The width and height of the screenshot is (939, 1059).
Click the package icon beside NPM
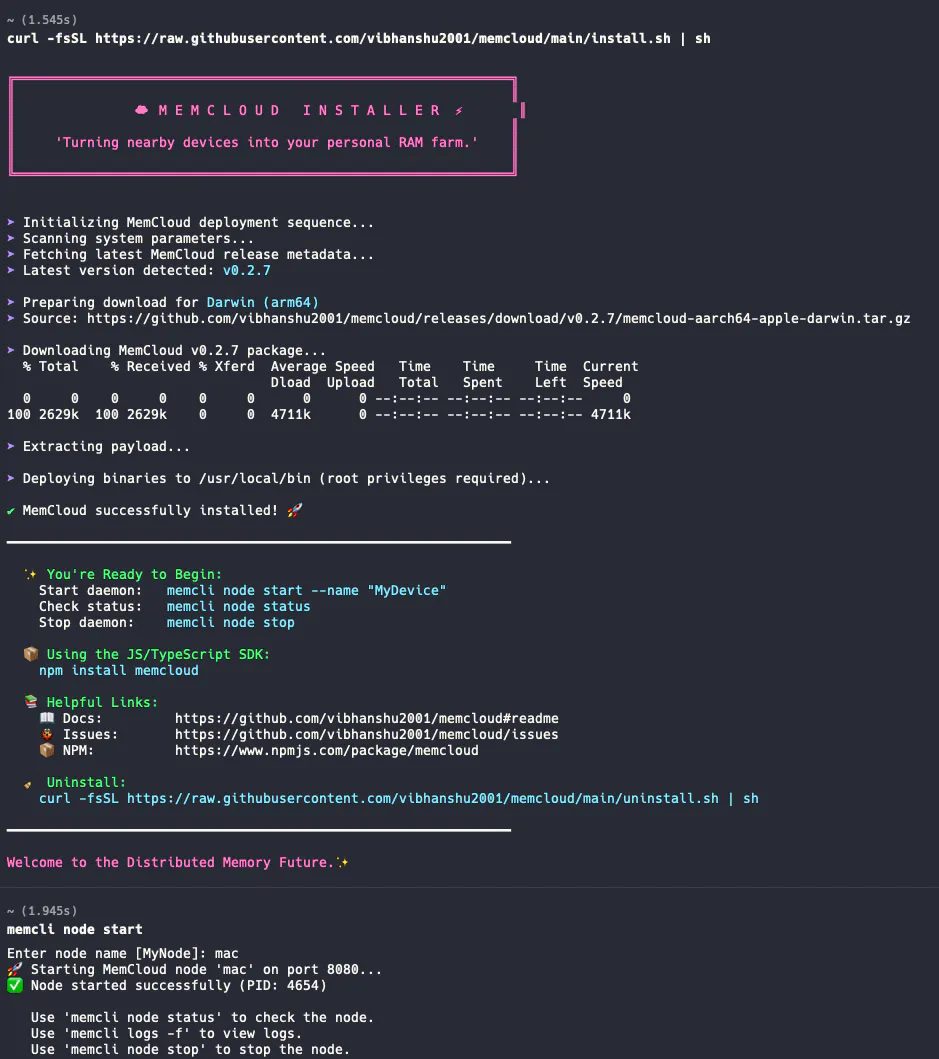[x=47, y=750]
